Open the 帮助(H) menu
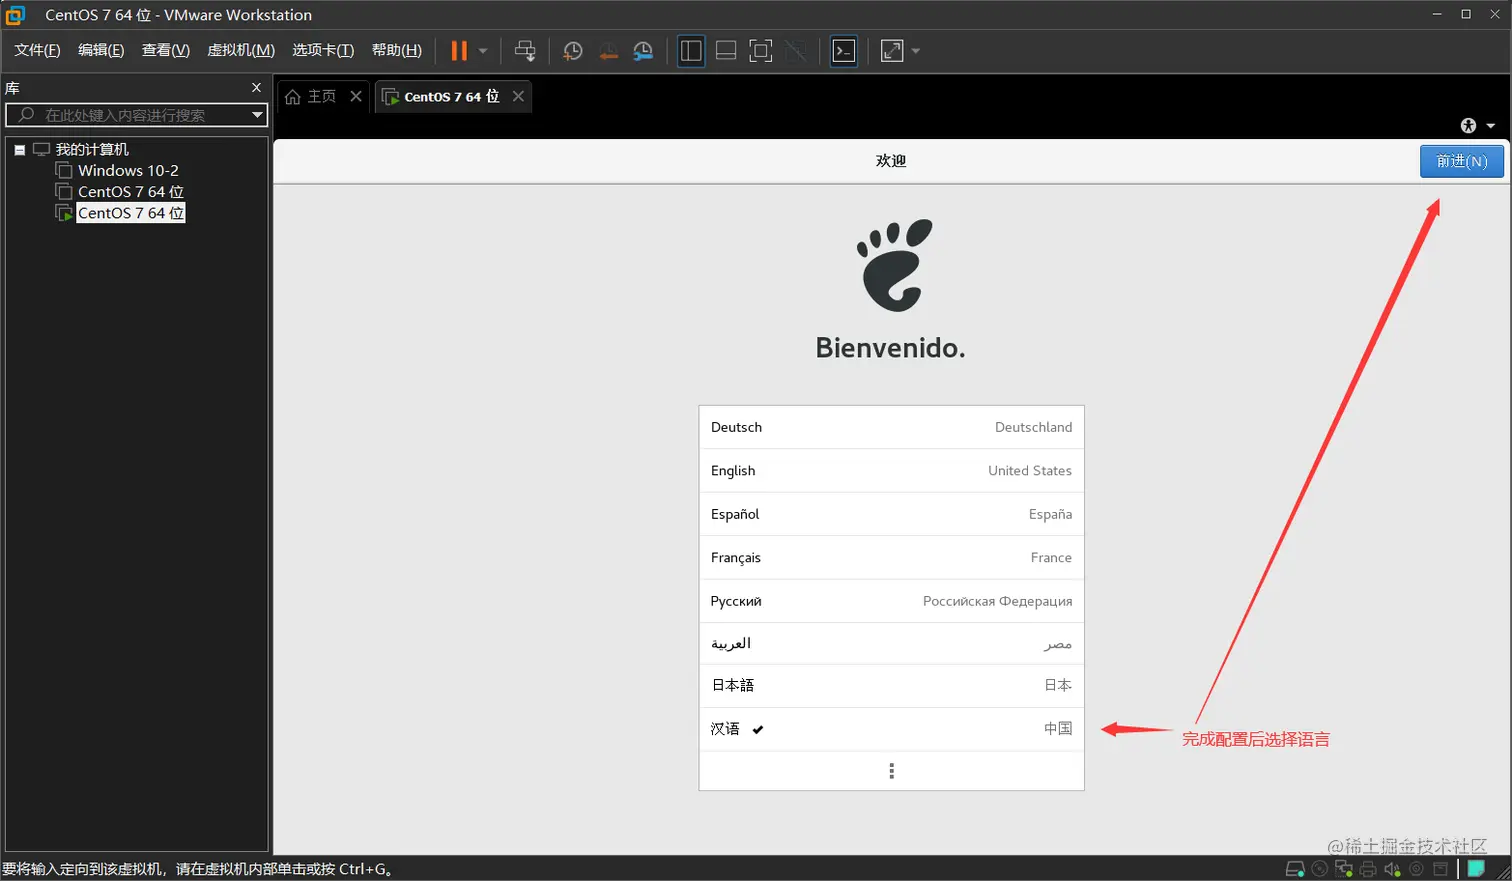 pyautogui.click(x=397, y=50)
